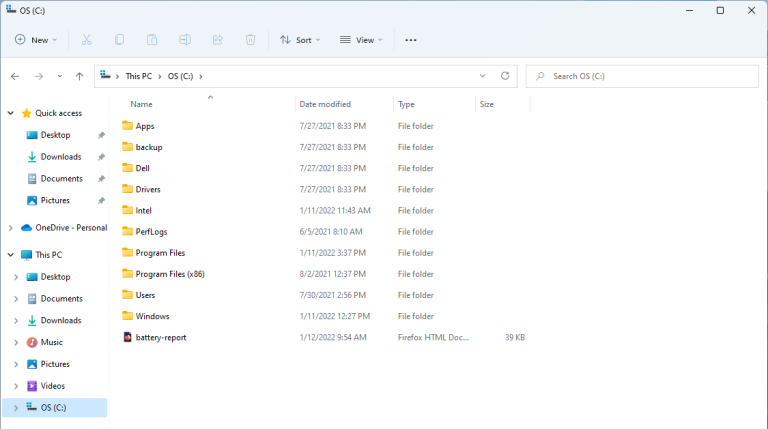Click the Delete trash can icon

coord(250,40)
